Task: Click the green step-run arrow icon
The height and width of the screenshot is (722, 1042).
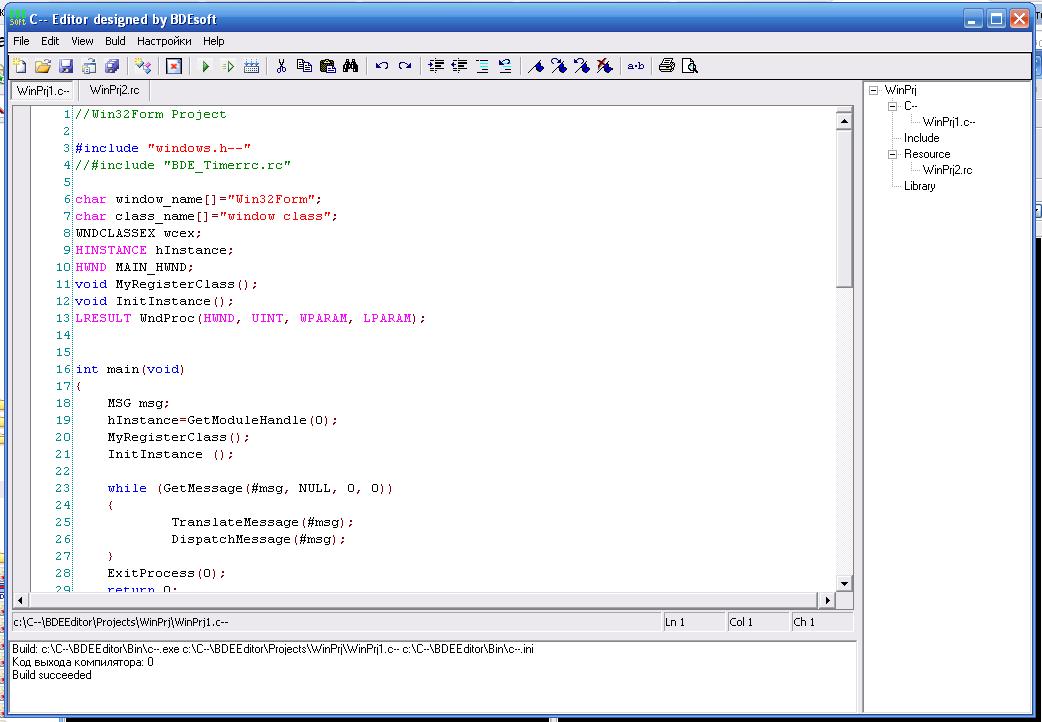Action: coord(228,66)
